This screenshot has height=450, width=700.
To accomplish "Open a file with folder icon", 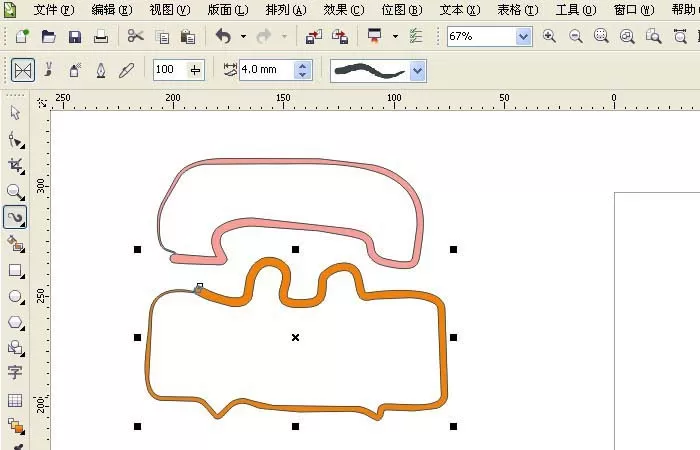I will click(48, 36).
